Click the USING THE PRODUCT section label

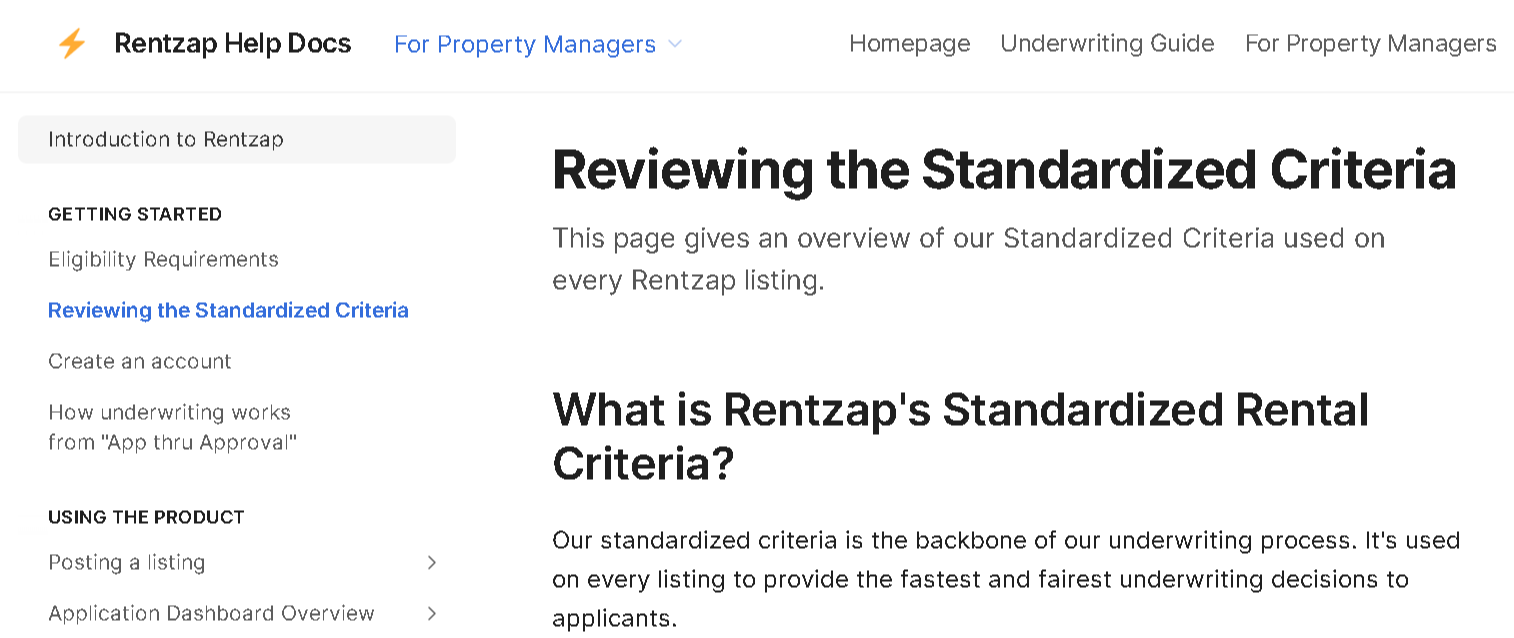pyautogui.click(x=146, y=517)
